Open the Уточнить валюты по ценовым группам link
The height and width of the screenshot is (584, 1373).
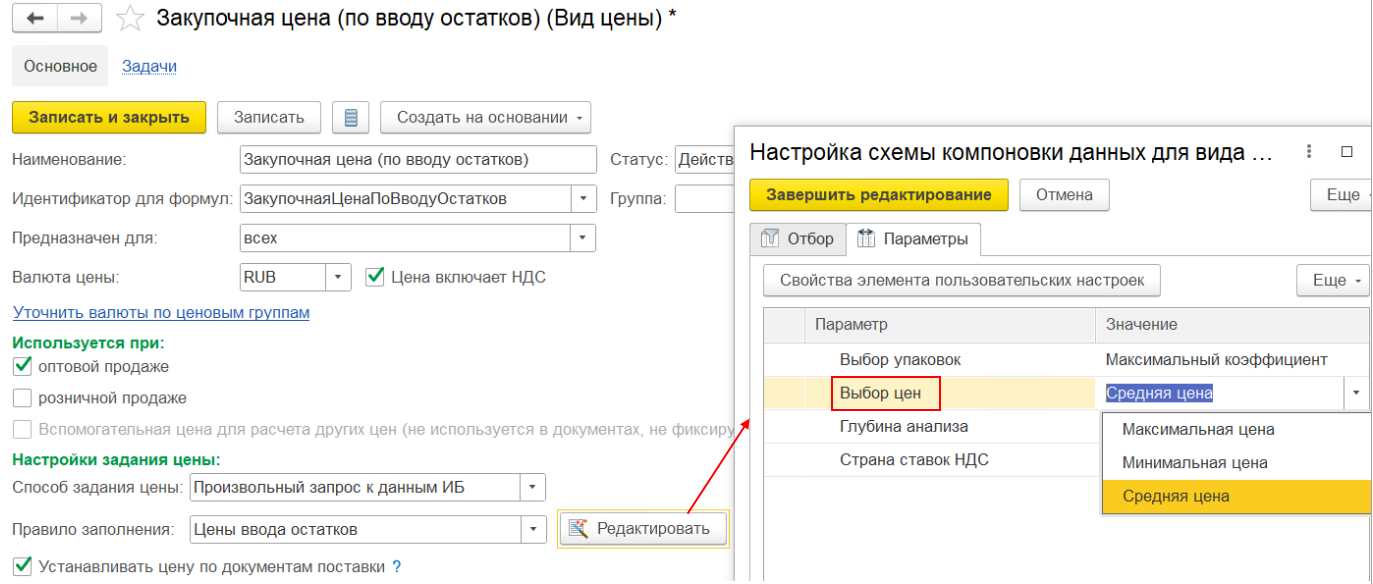tap(161, 313)
